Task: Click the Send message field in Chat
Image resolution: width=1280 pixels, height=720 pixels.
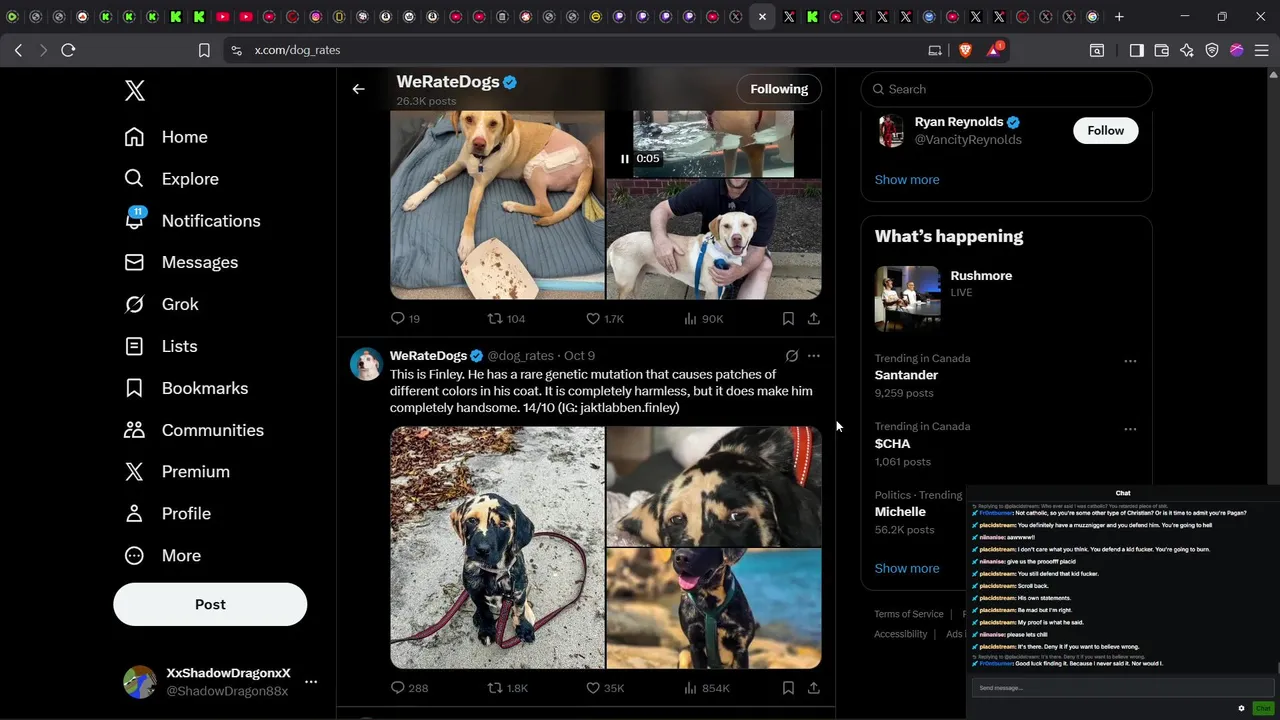Action: pyautogui.click(x=1122, y=688)
